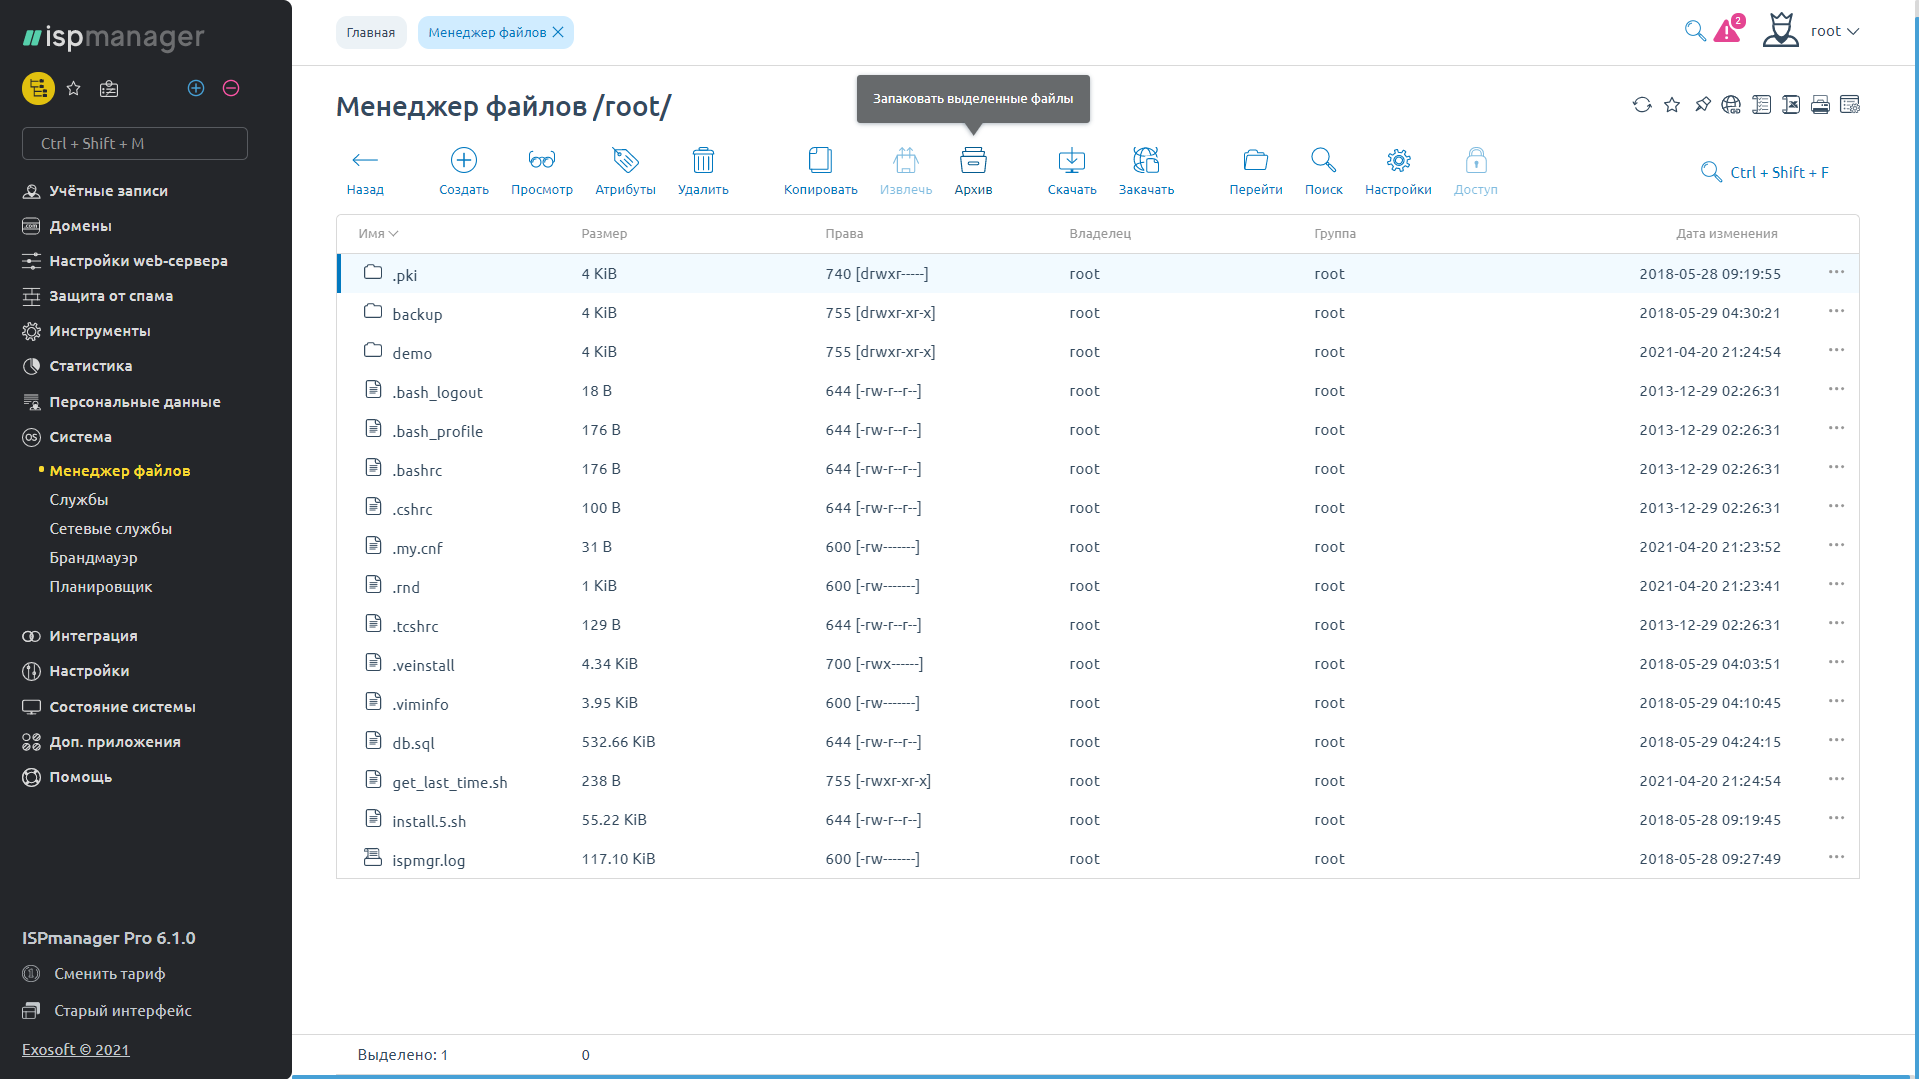Viewport: 1919px width, 1079px height.
Task: Open actions menu for .pki row
Action: pyautogui.click(x=1836, y=273)
